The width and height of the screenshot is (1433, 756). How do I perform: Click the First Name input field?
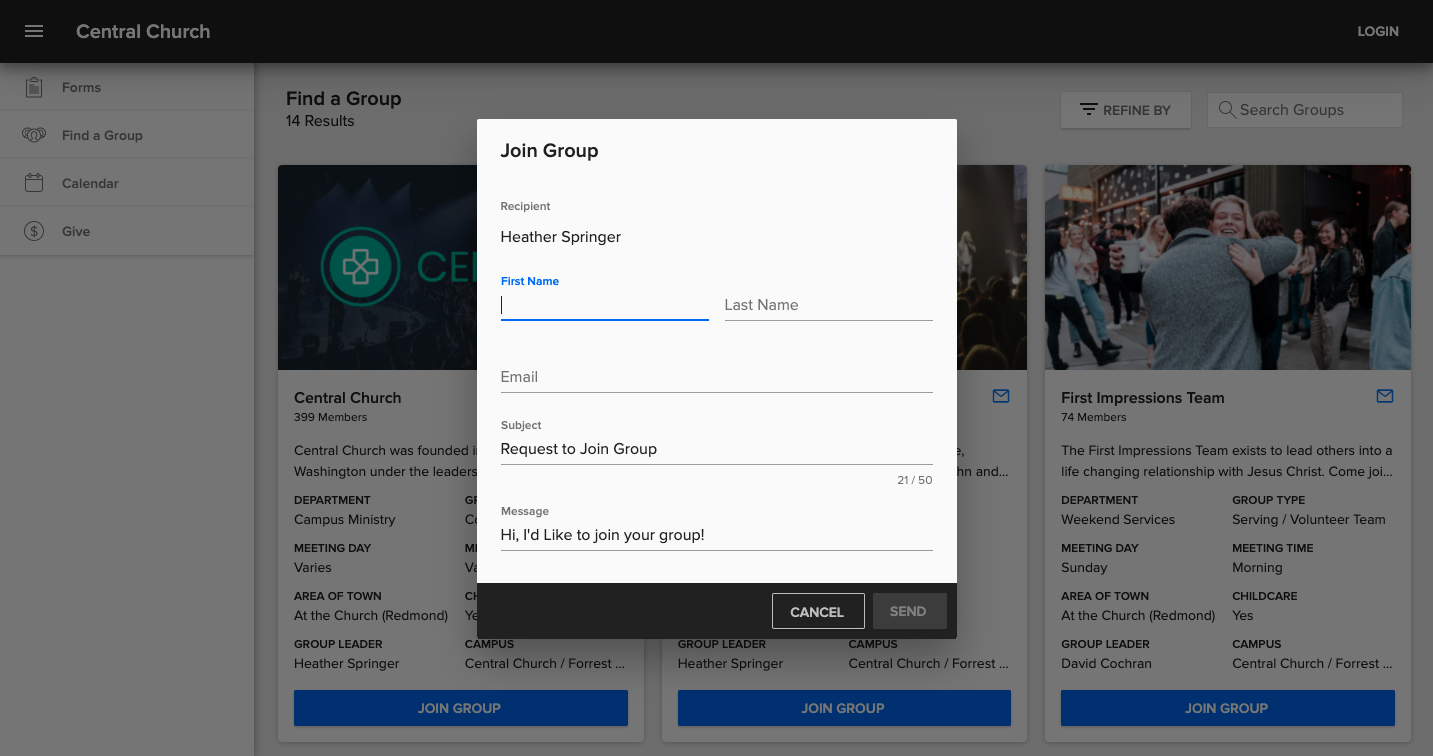(x=604, y=305)
